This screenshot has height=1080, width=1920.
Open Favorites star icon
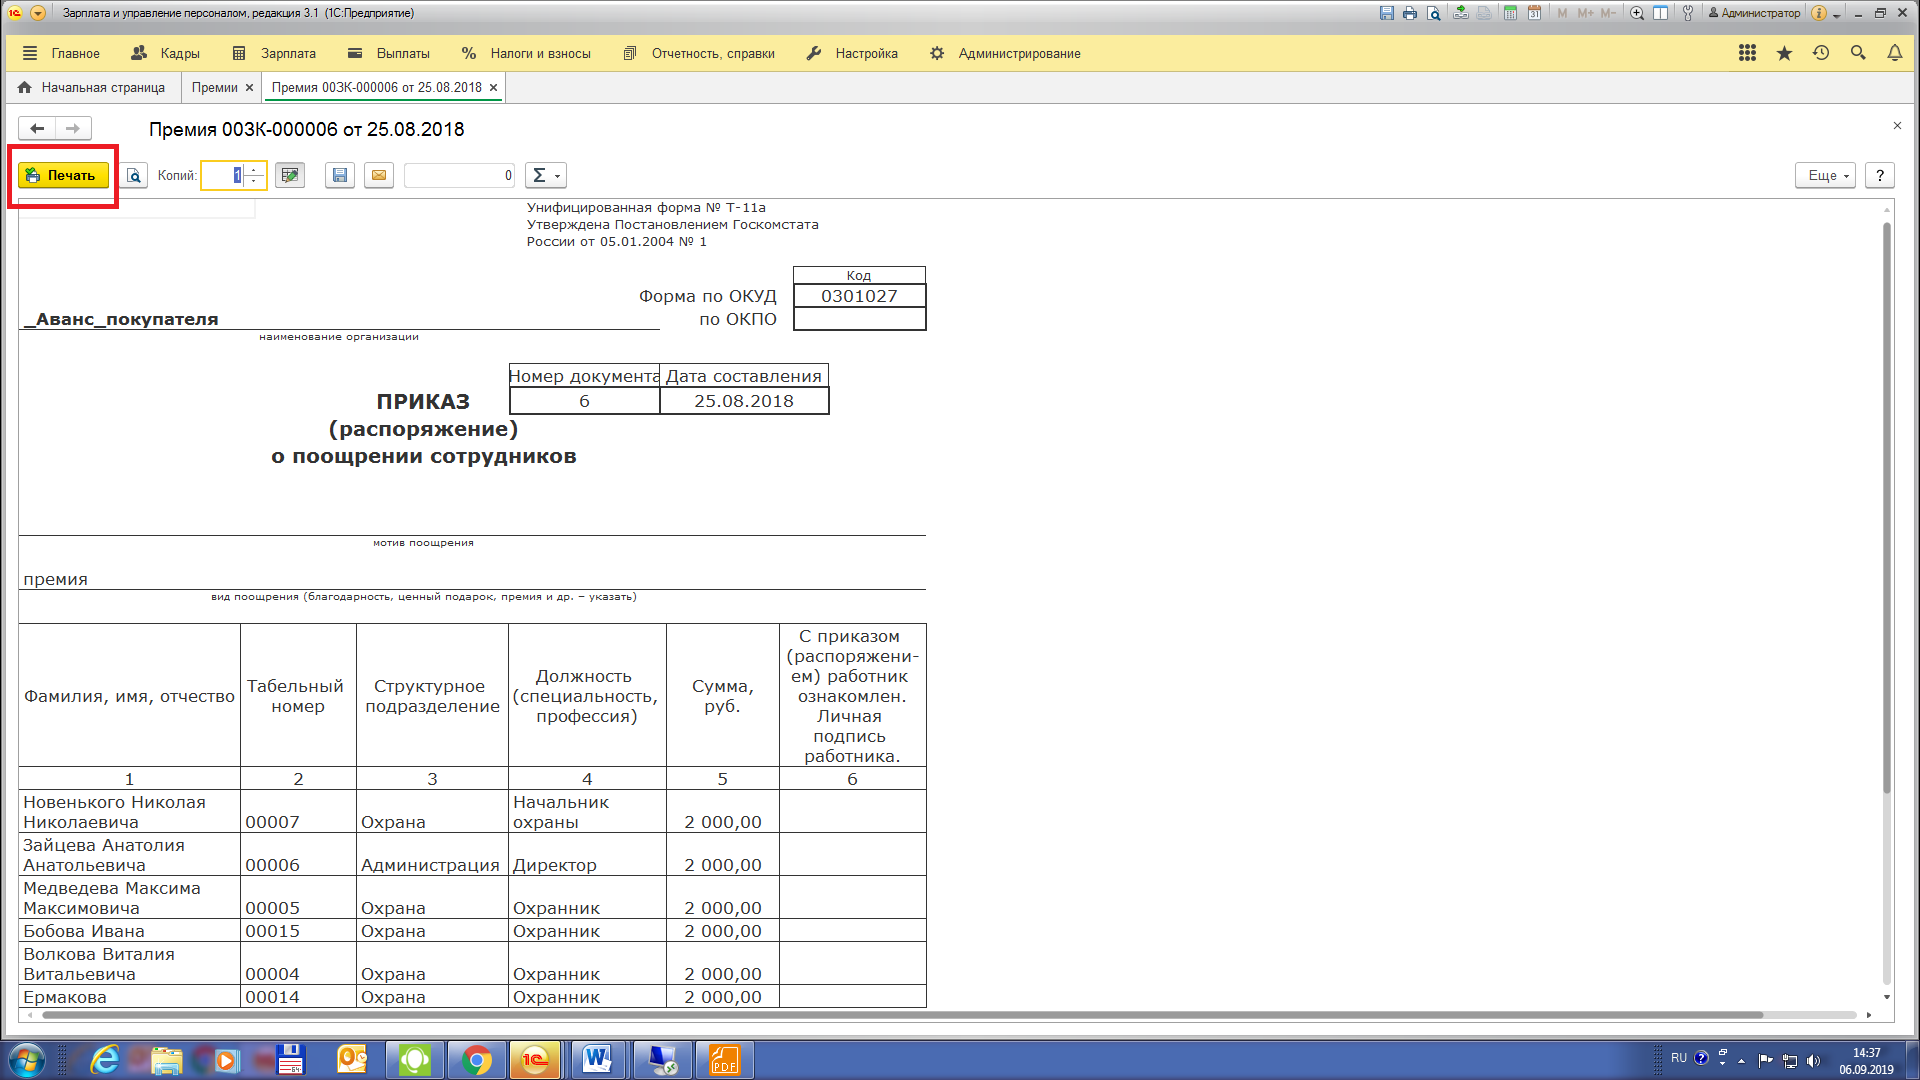point(1784,53)
